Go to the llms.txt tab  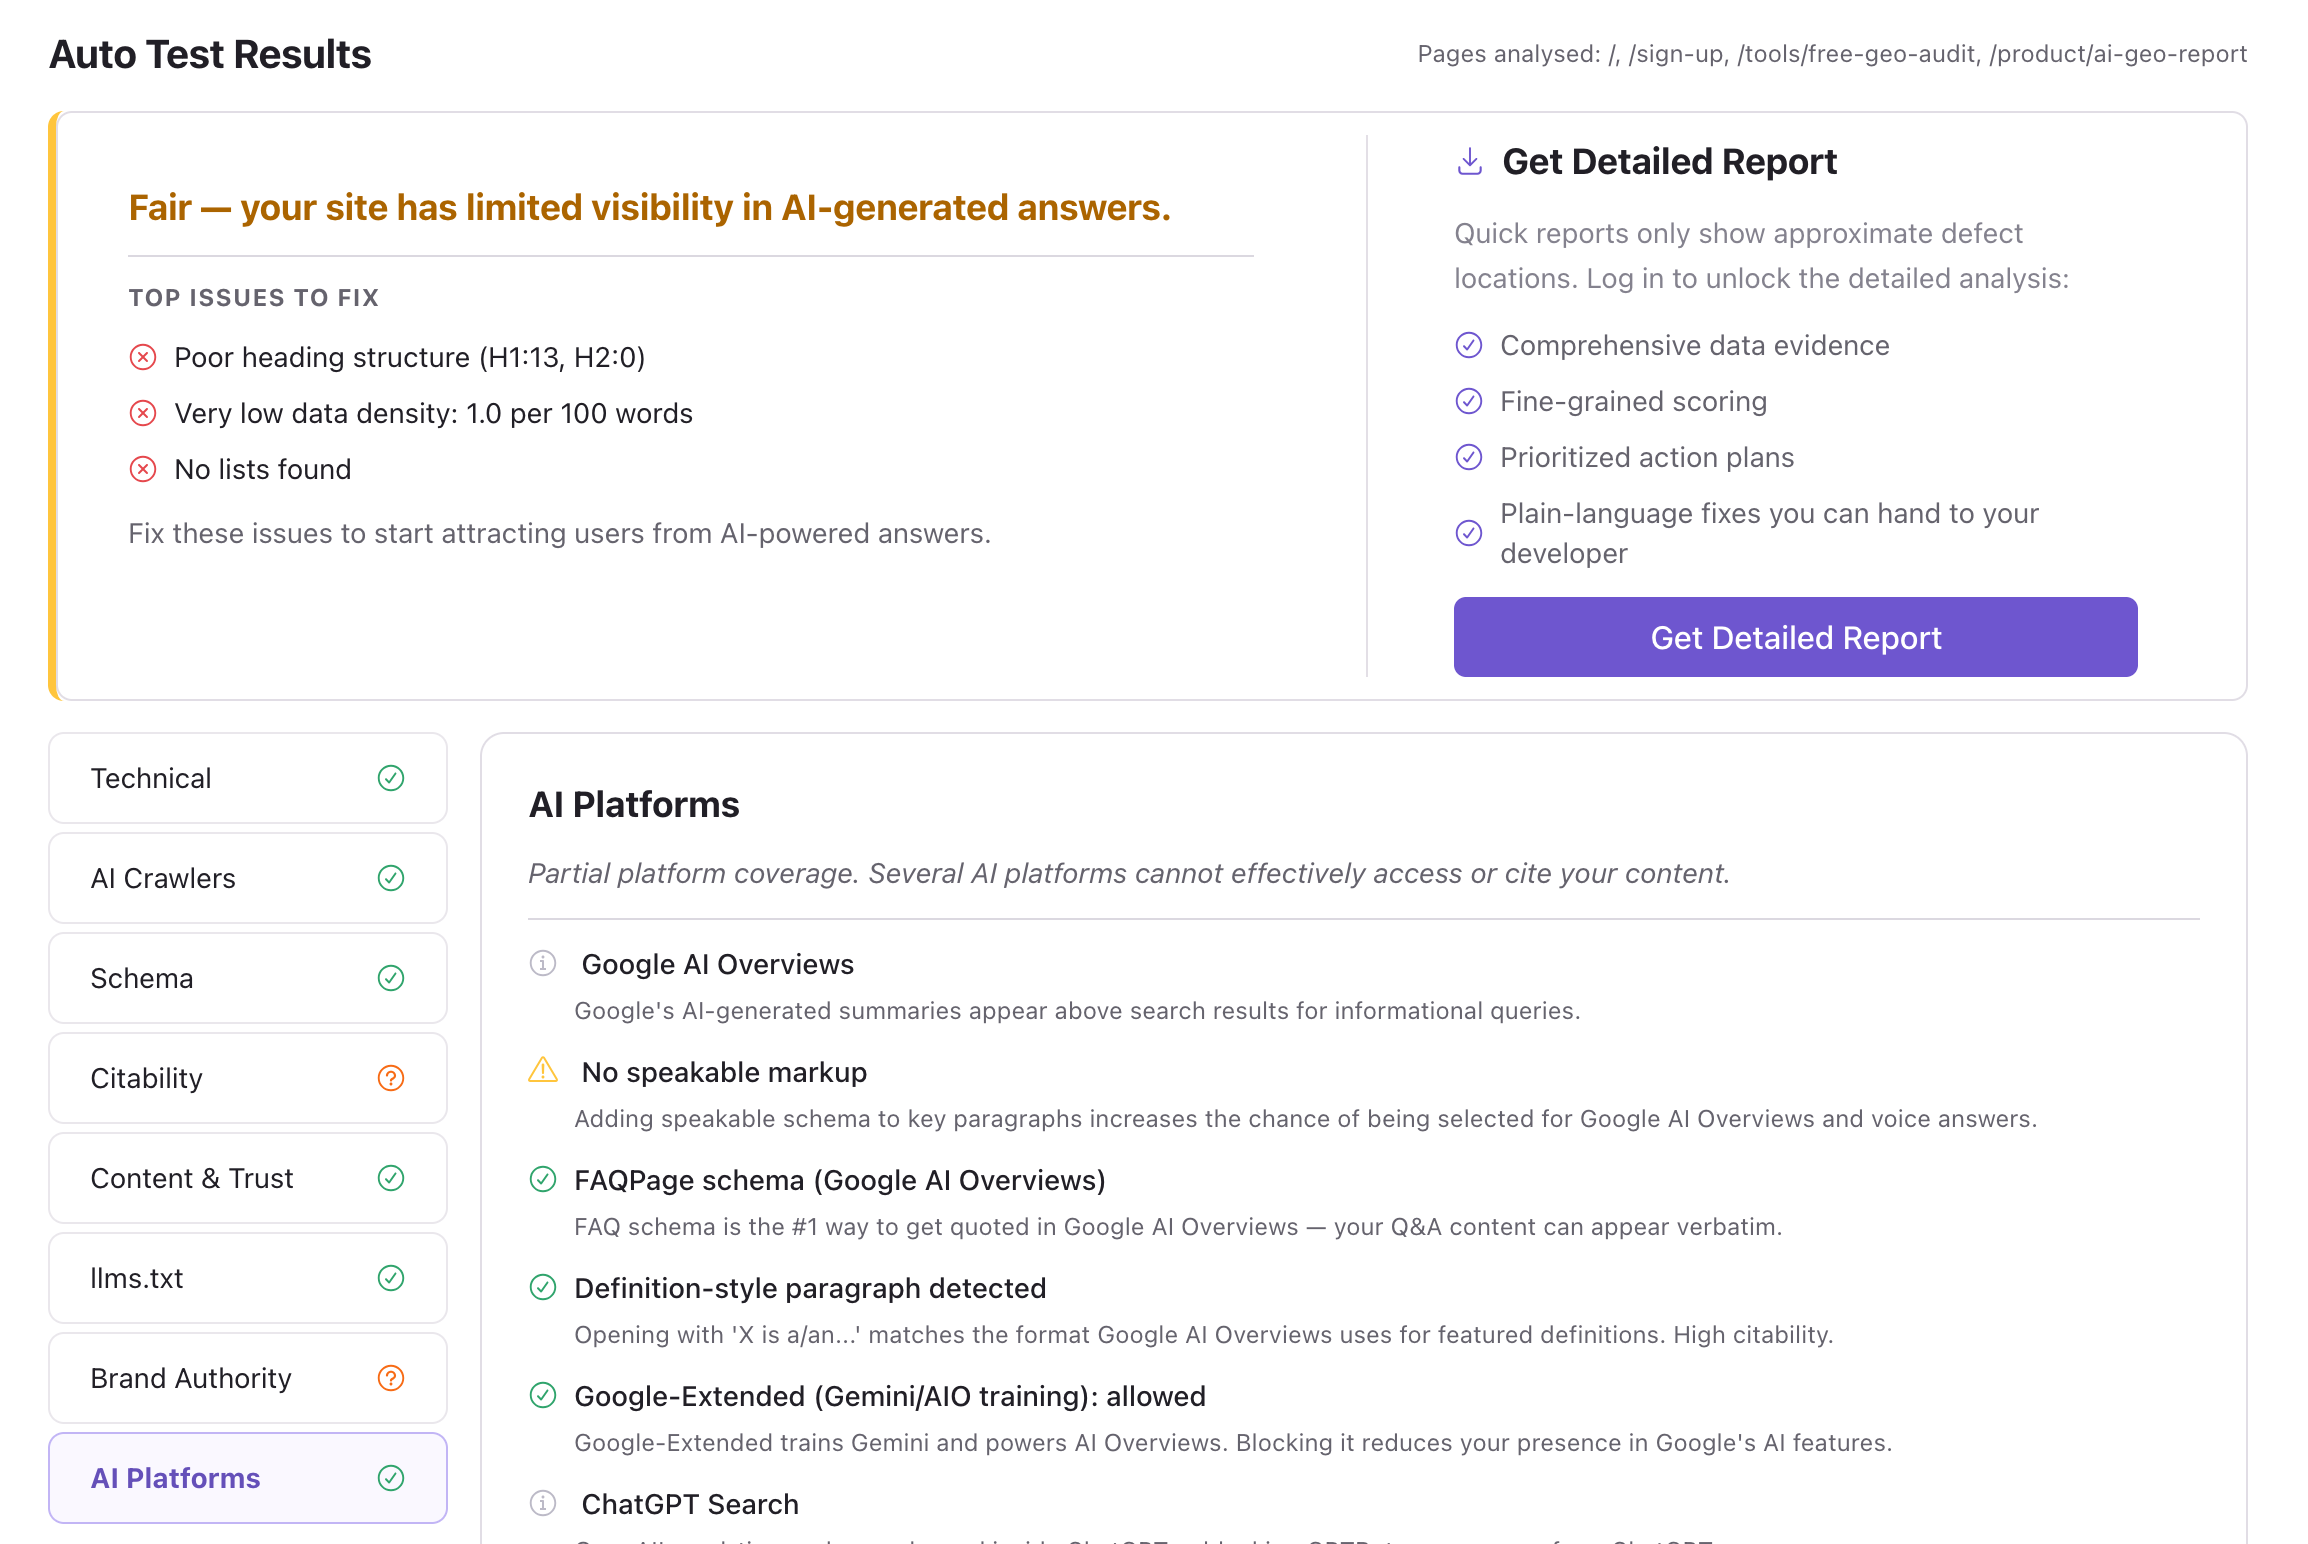pyautogui.click(x=248, y=1278)
